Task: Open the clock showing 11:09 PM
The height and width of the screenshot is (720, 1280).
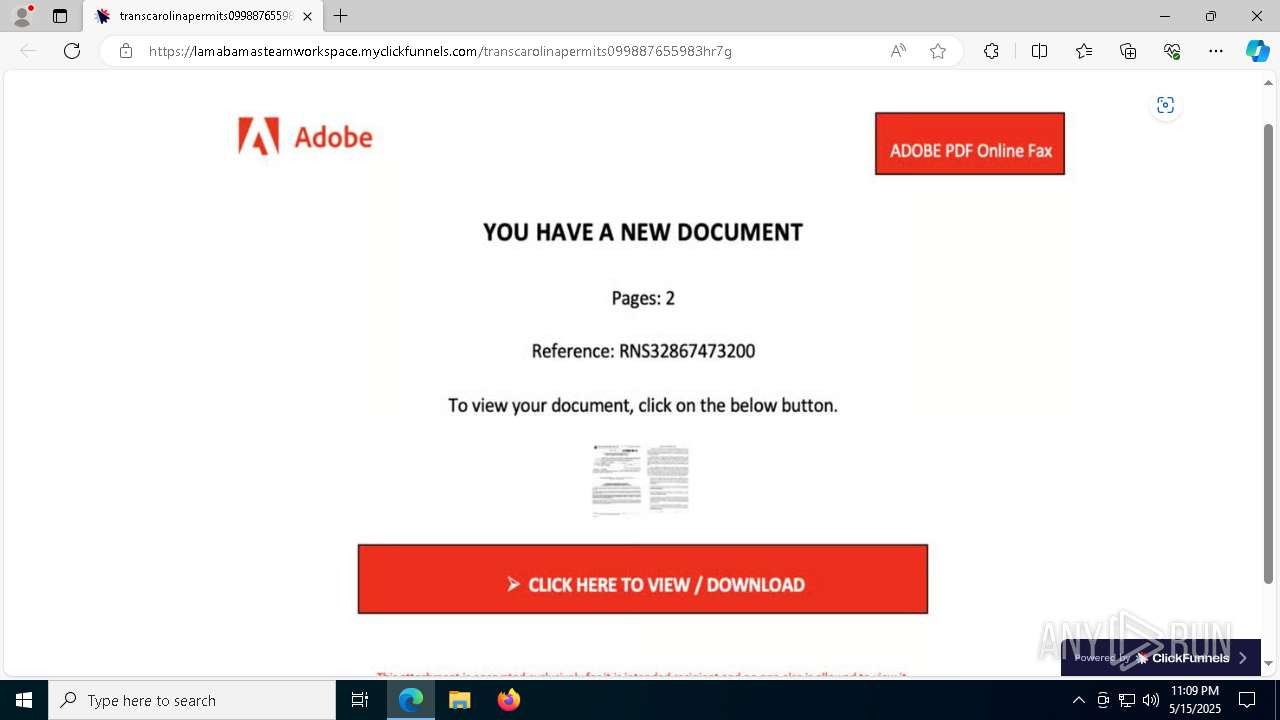Action: click(1195, 700)
